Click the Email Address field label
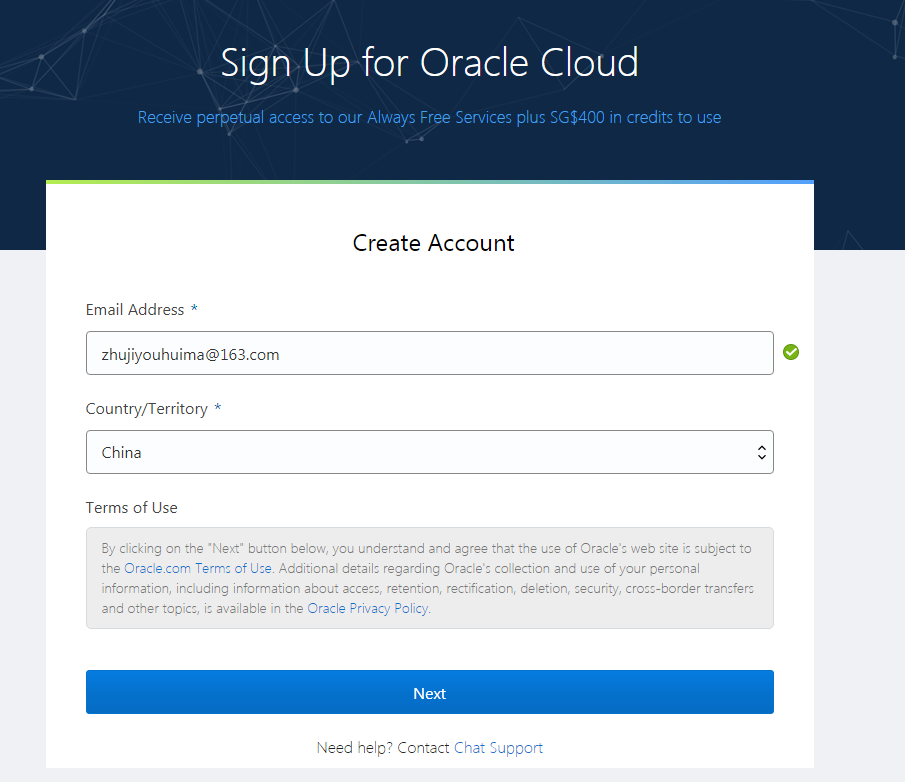This screenshot has height=782, width=905. point(135,310)
